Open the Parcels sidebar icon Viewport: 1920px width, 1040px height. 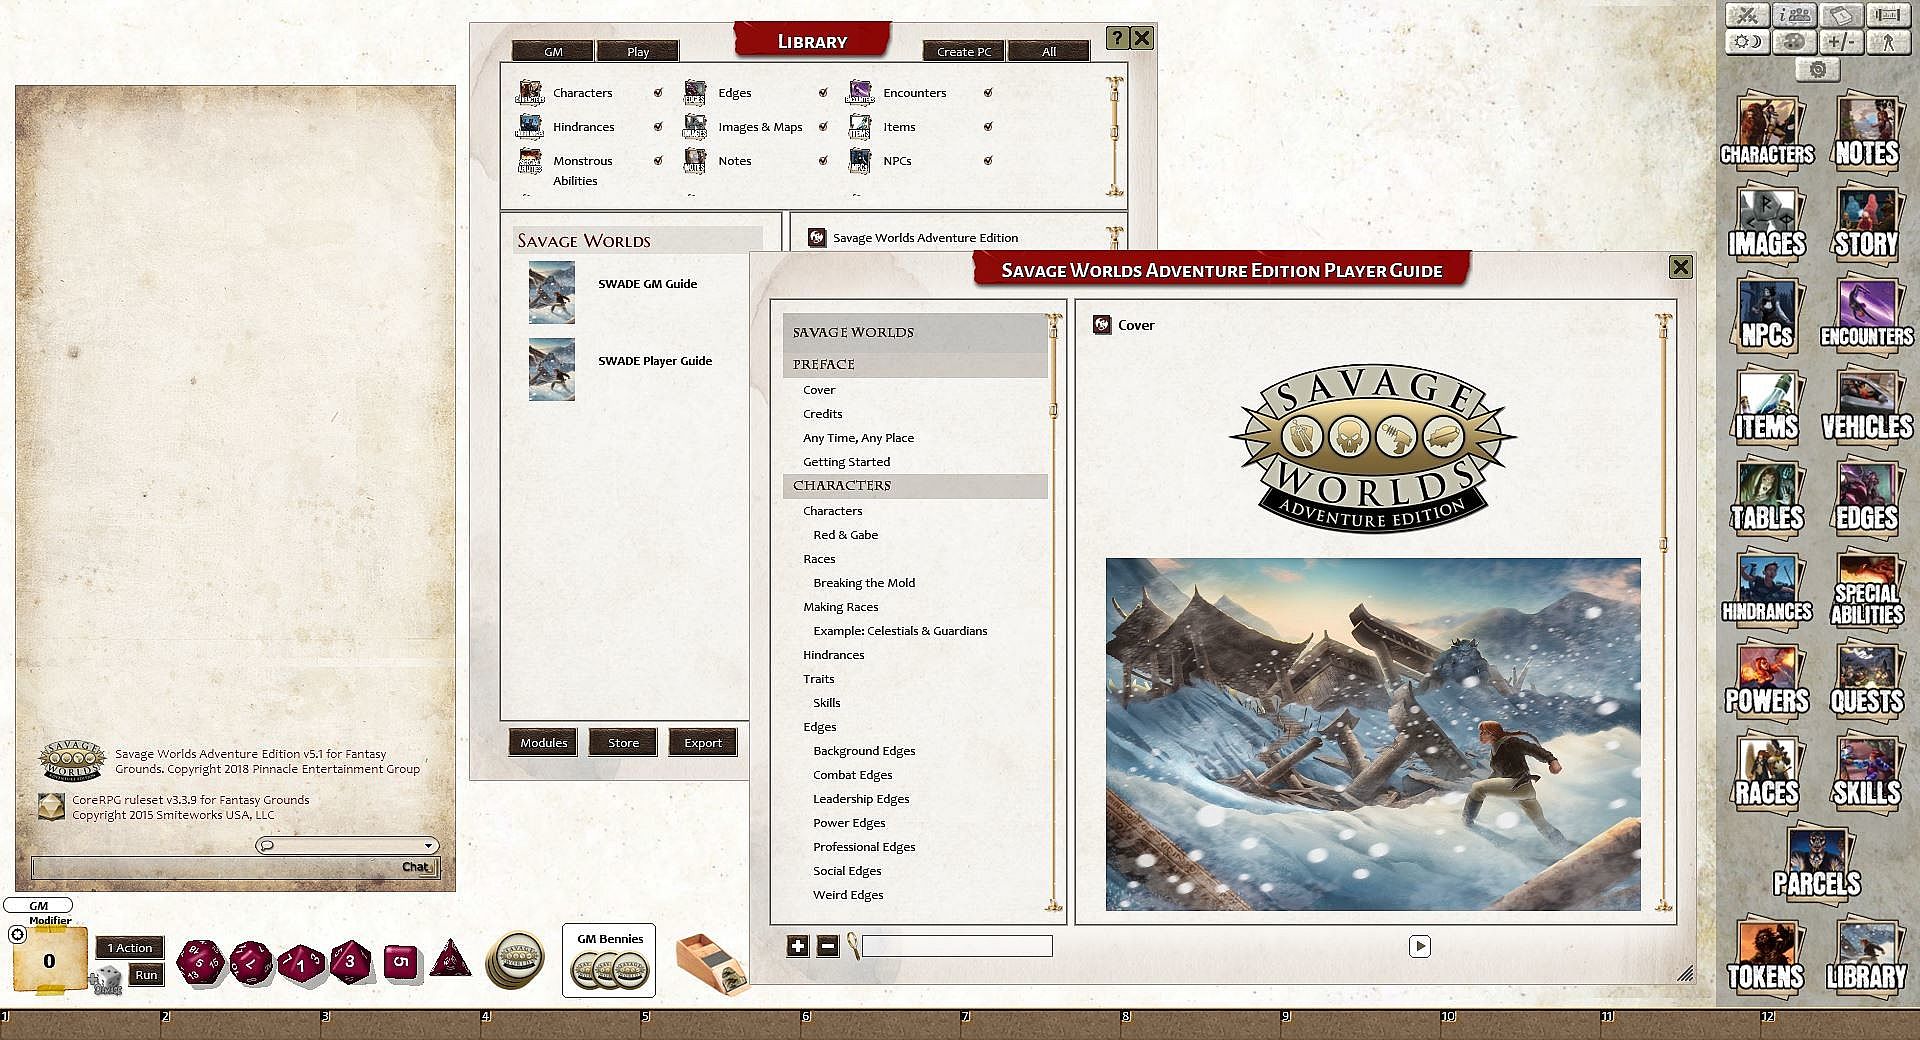(1817, 862)
